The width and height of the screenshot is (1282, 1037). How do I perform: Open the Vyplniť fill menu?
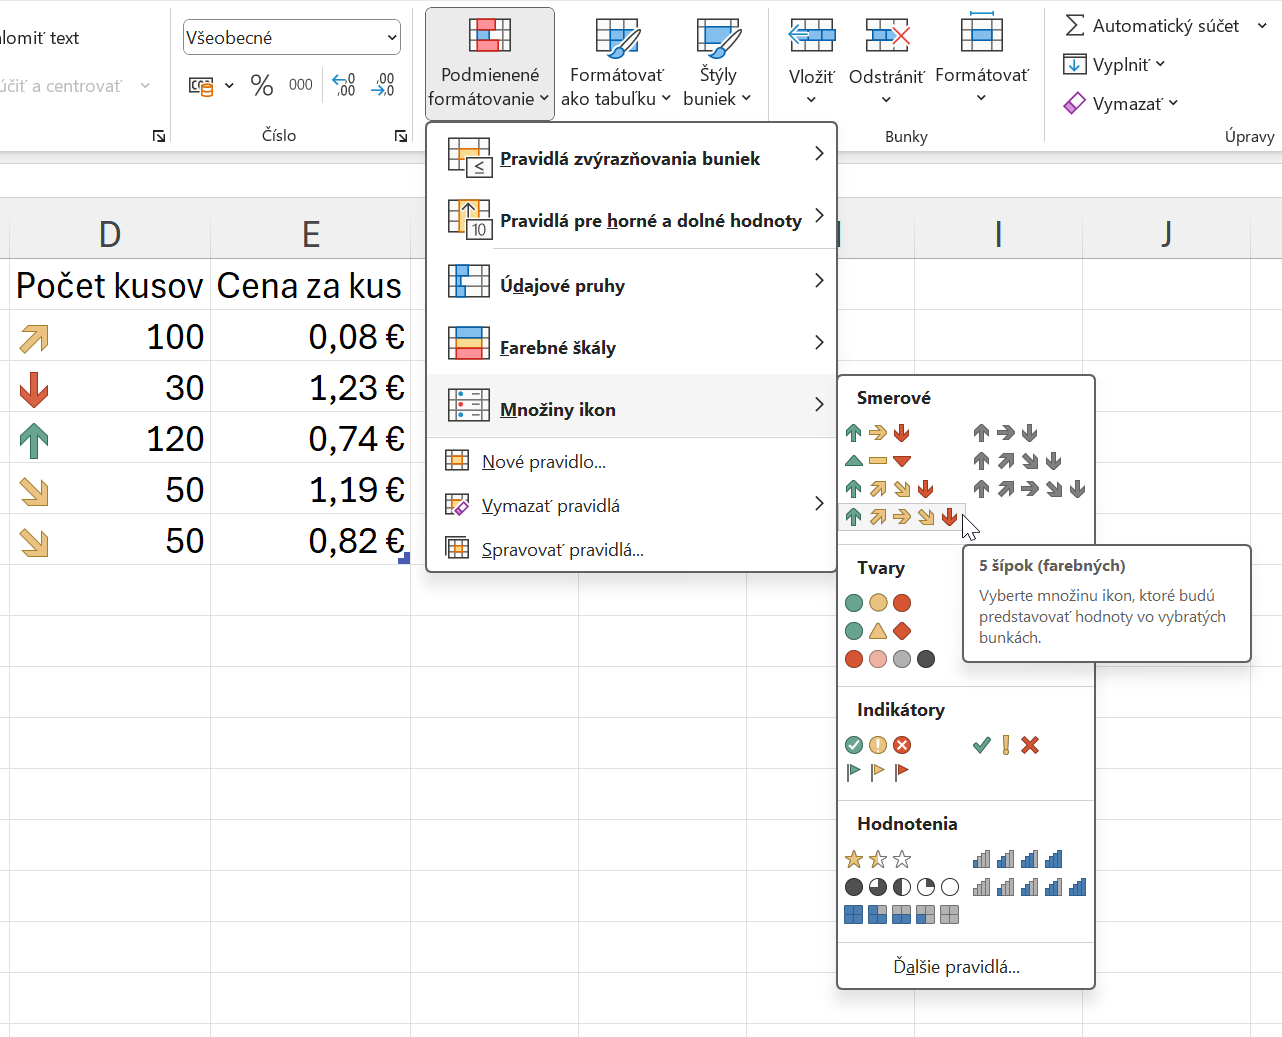[1115, 65]
